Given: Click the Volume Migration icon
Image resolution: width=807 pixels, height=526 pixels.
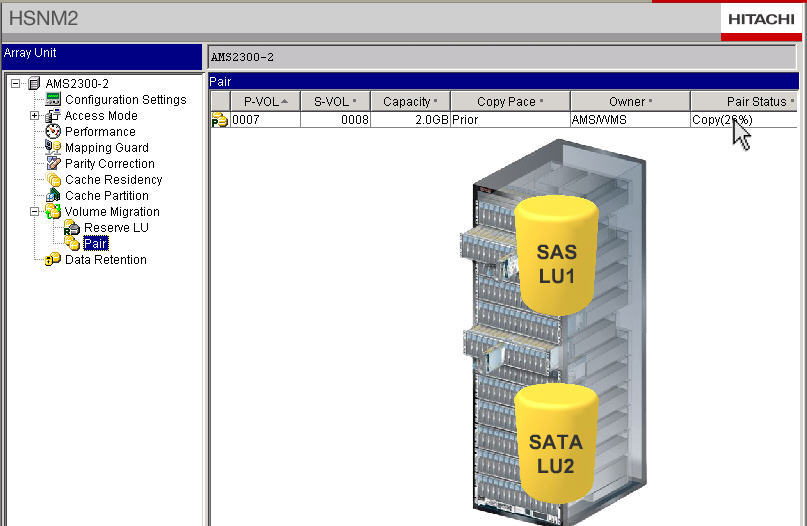Looking at the screenshot, I should click(x=52, y=211).
